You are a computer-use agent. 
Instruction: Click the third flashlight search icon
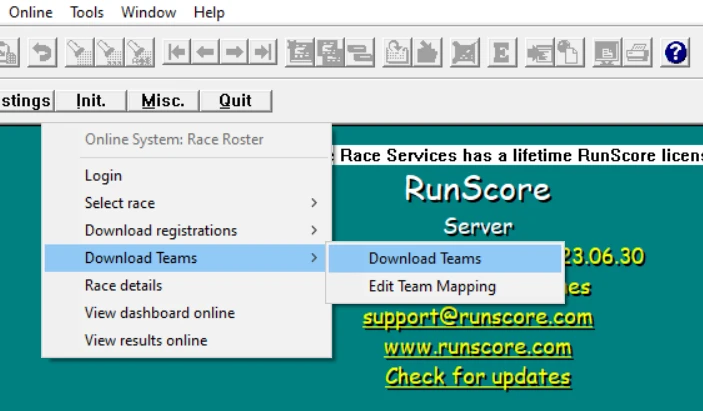tap(139, 53)
